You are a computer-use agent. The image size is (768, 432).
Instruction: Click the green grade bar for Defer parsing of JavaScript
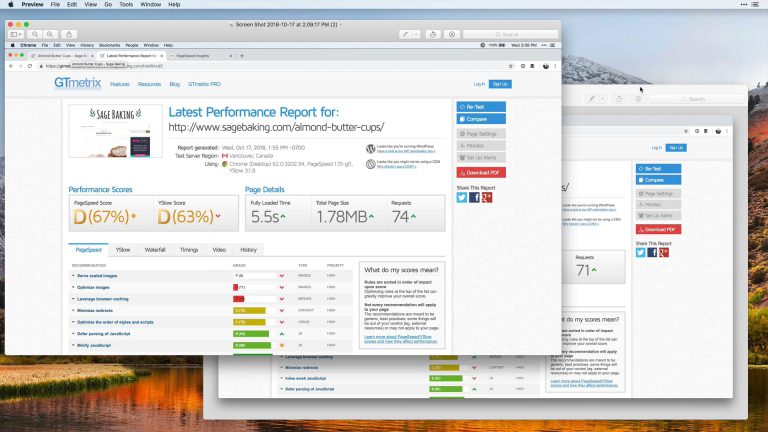click(x=251, y=334)
